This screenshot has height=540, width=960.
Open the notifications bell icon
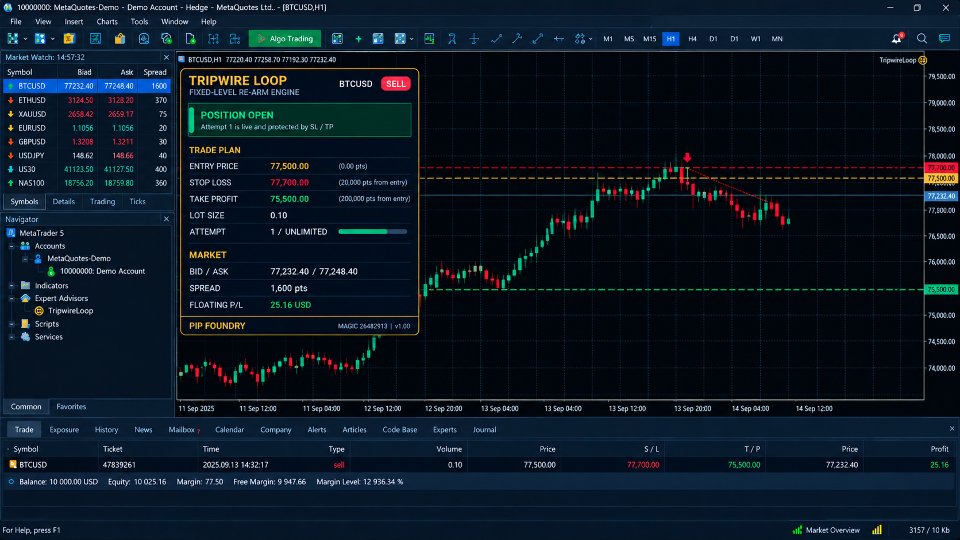[897, 38]
